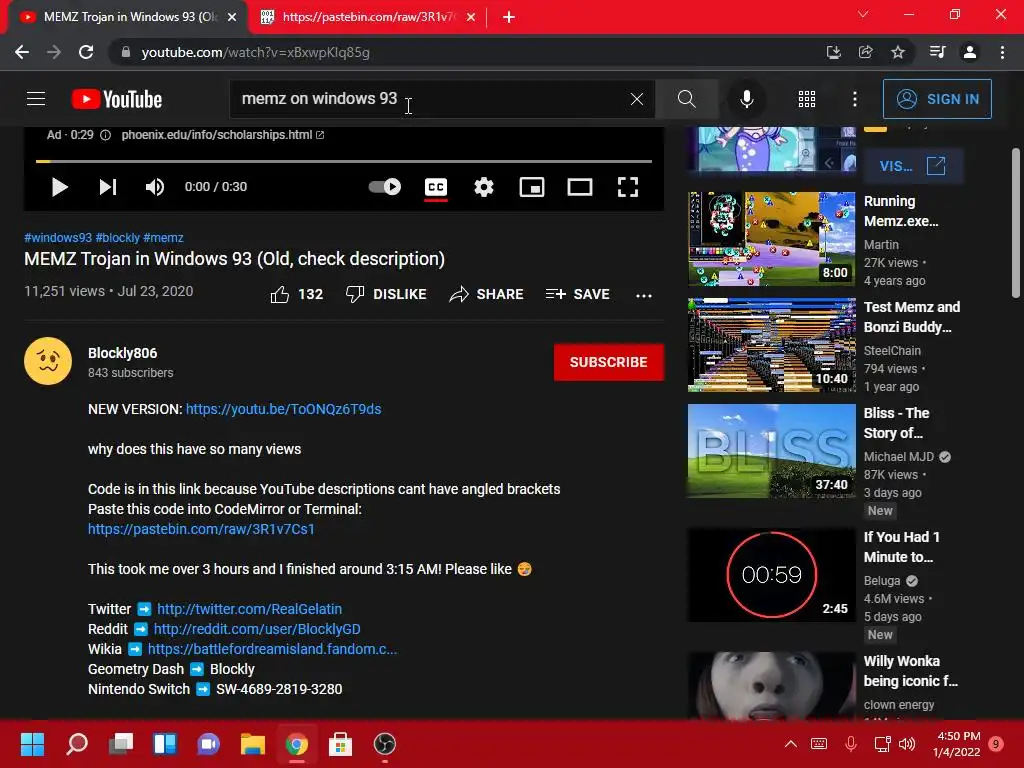This screenshot has width=1024, height=768.
Task: Bookmark this page with the star
Action: coord(898,52)
